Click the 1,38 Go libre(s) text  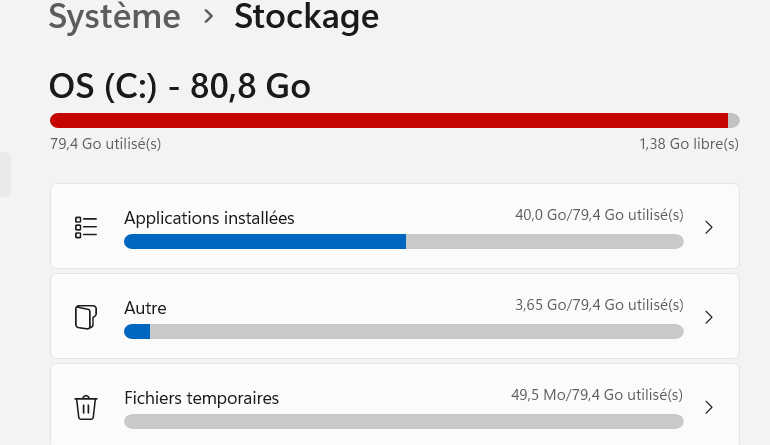point(688,144)
